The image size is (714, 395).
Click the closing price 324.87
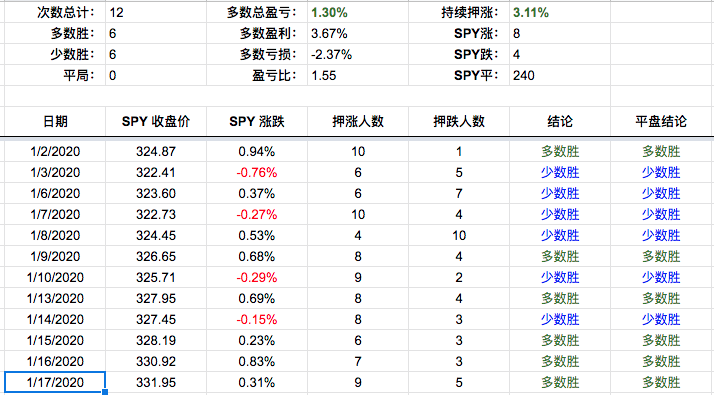click(x=156, y=151)
